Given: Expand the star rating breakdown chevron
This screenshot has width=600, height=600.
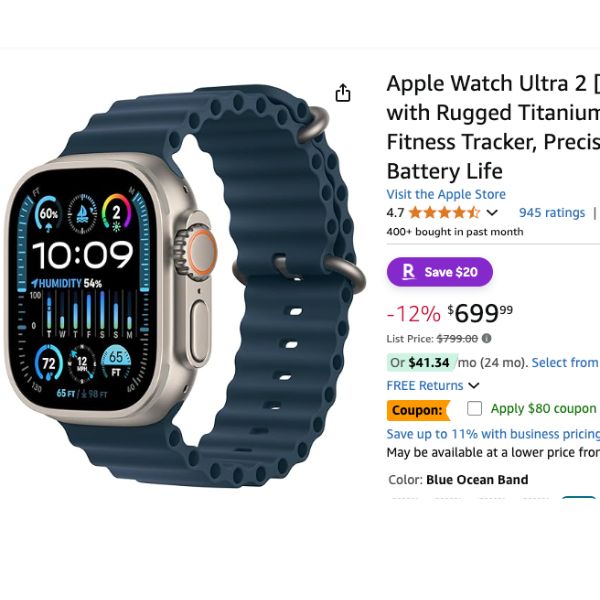Looking at the screenshot, I should pyautogui.click(x=492, y=213).
